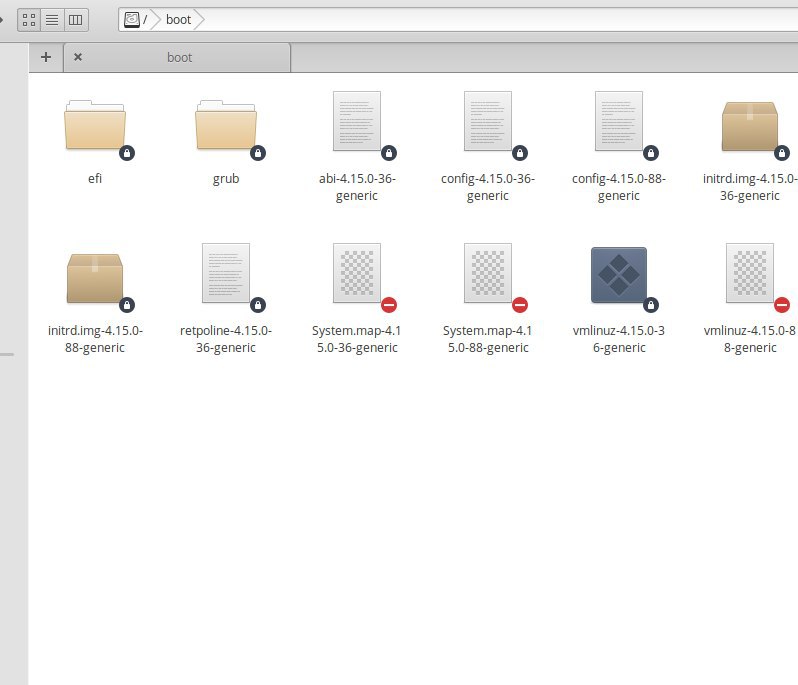This screenshot has height=685, width=798.
Task: Click the lock emblem on config-4.15.0-36-generic
Action: pyautogui.click(x=520, y=153)
